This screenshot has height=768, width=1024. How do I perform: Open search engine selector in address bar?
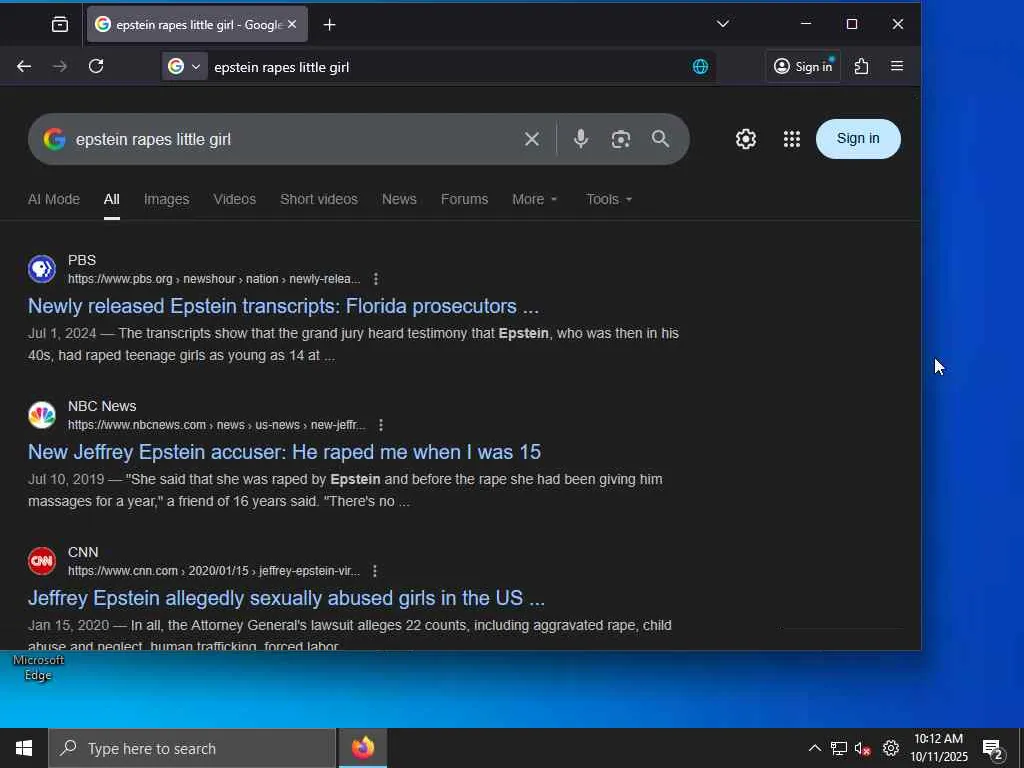click(x=185, y=67)
